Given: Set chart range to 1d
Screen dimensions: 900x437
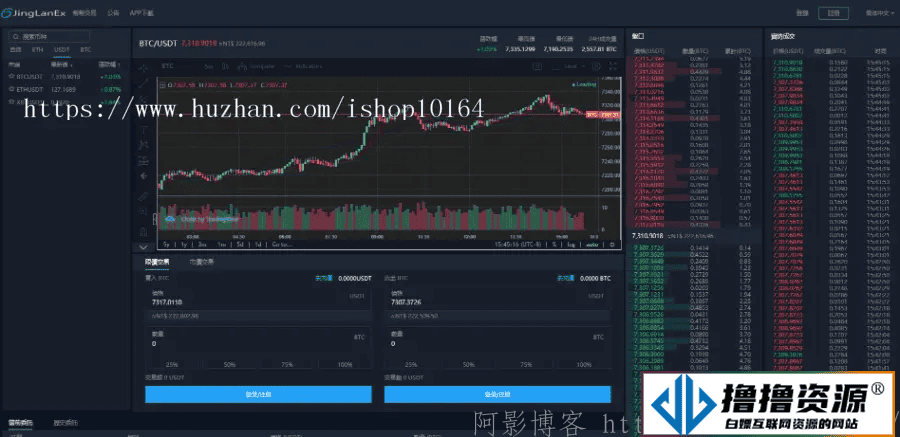Looking at the screenshot, I should pyautogui.click(x=258, y=244).
